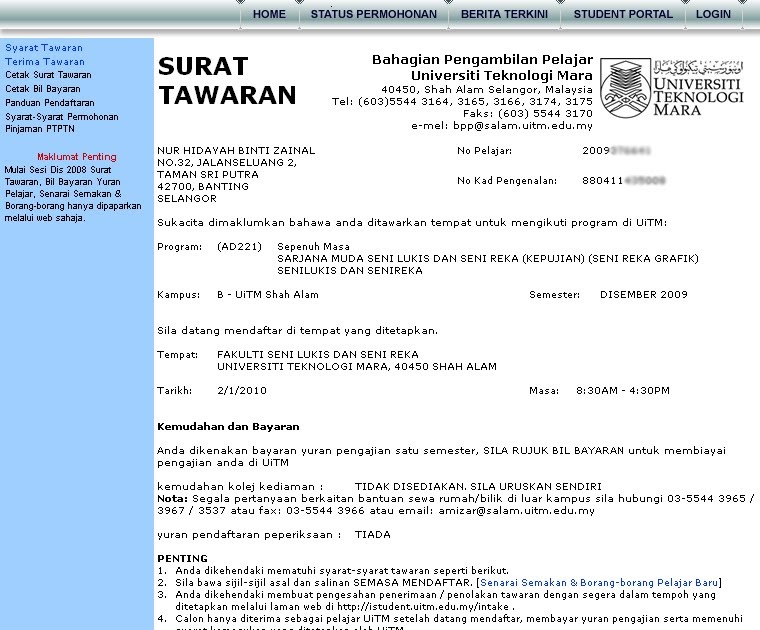The image size is (760, 630).
Task: Open STUDENT PORTAL from top navigation
Action: click(x=623, y=14)
